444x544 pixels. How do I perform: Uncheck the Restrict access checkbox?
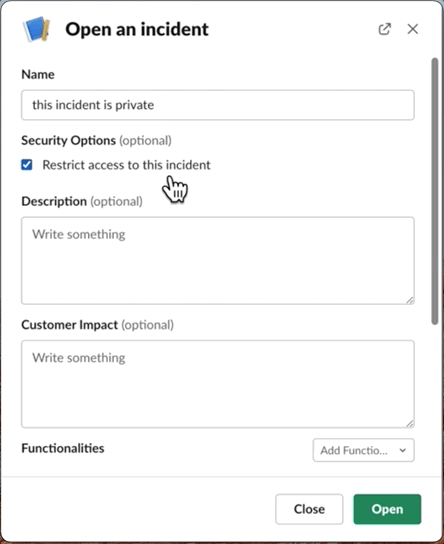pos(27,165)
